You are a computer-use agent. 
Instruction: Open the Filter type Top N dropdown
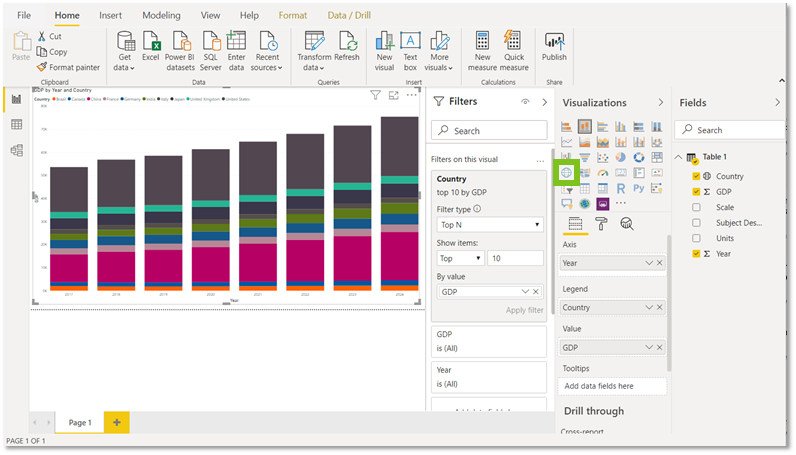489,224
